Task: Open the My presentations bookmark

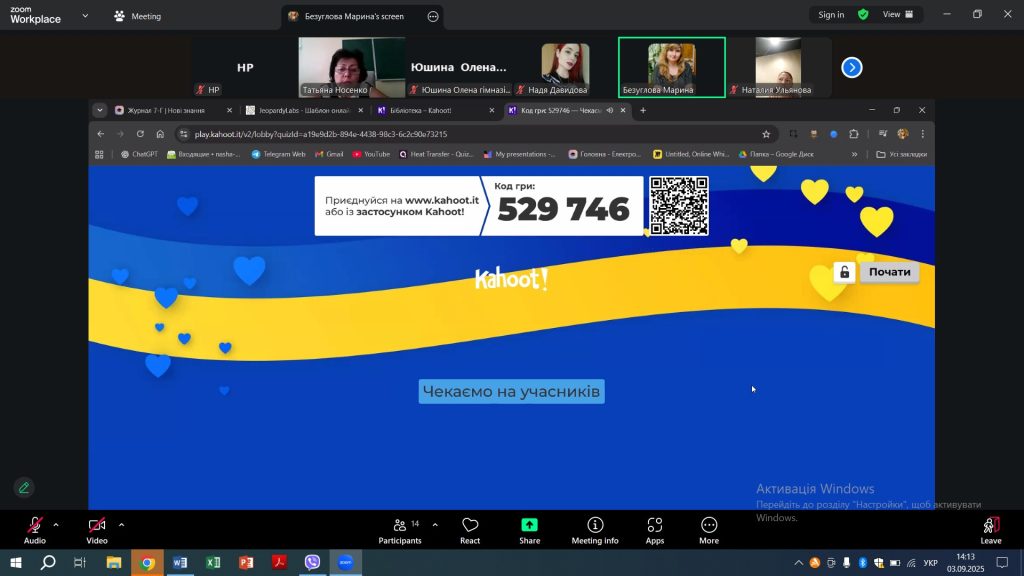Action: tap(520, 154)
